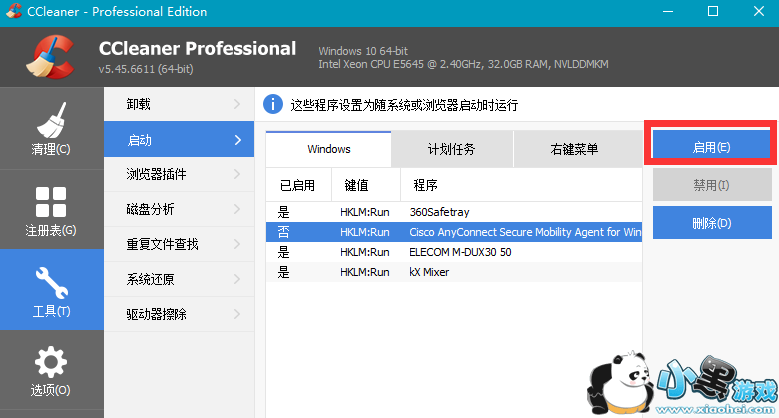Click the 删除(D) delete button

click(711, 223)
